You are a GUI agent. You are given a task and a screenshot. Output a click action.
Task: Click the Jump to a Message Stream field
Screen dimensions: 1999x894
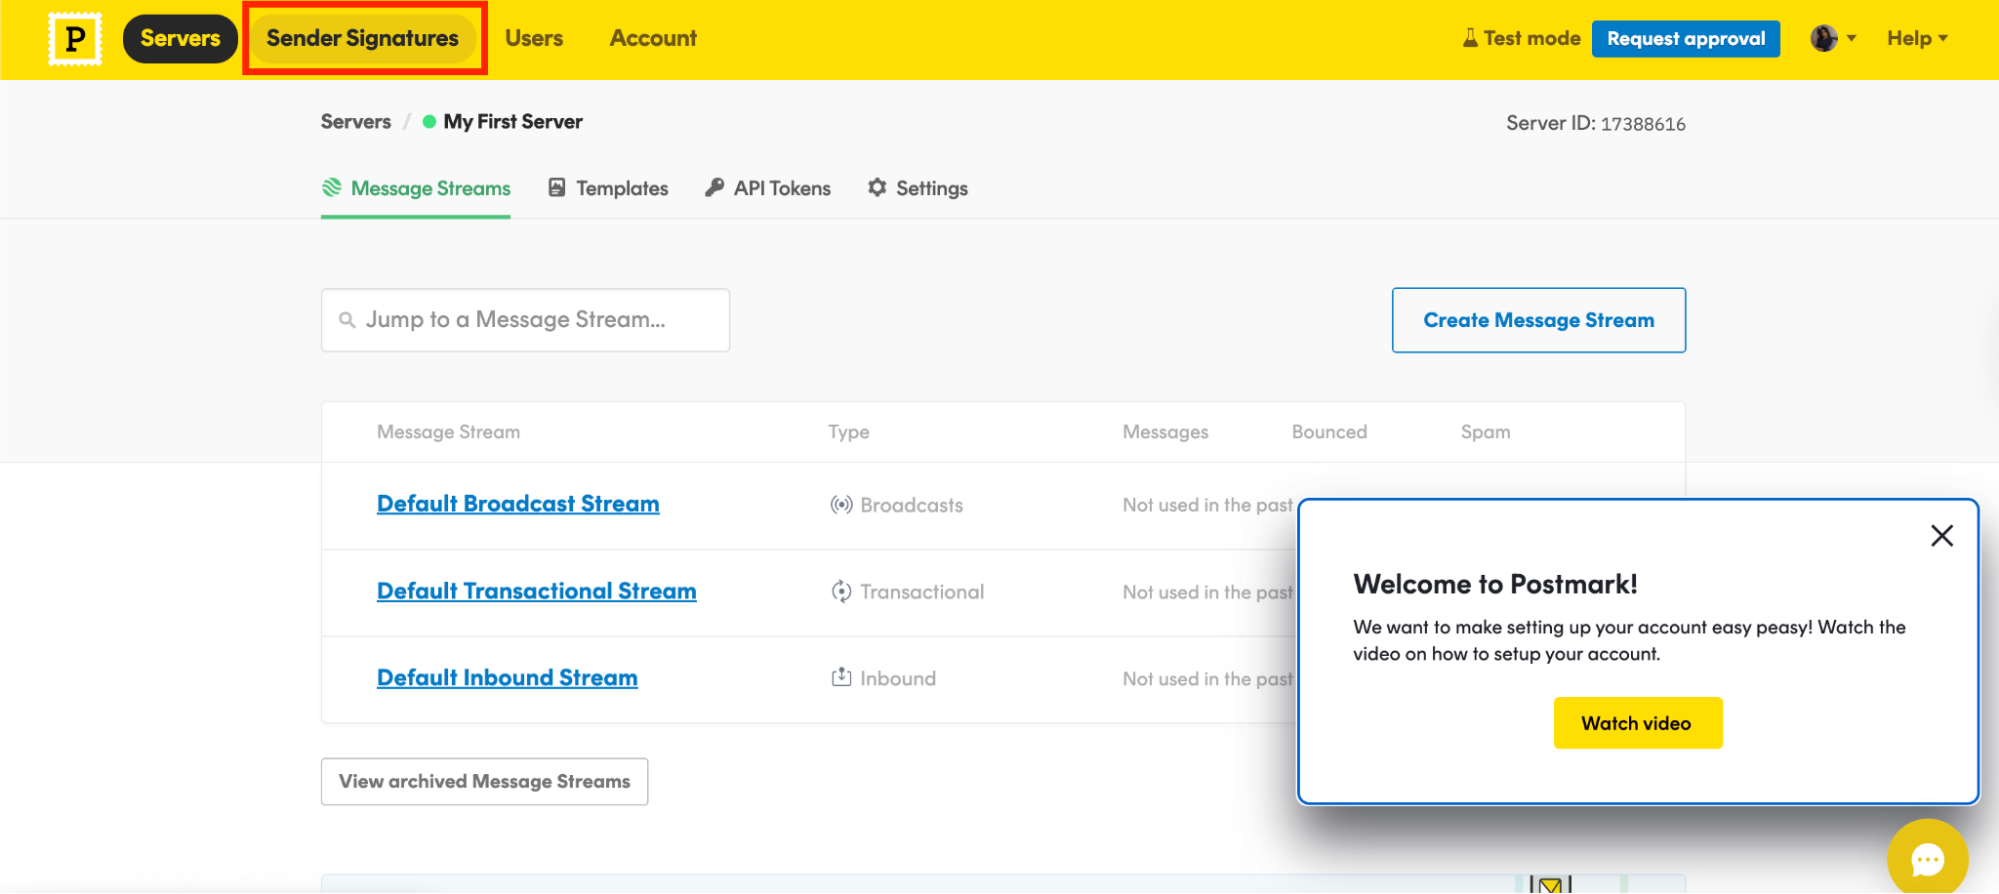click(525, 320)
